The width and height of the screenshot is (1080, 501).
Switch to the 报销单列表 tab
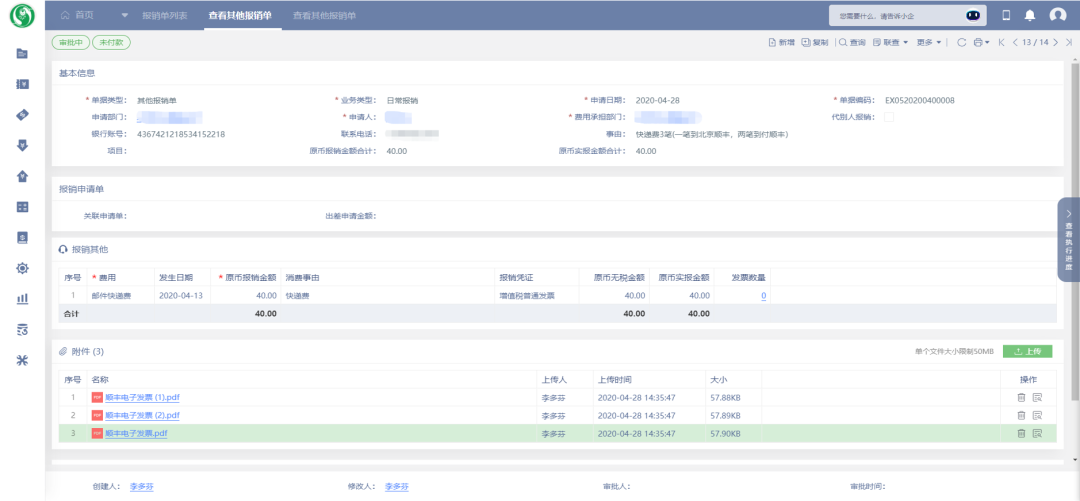[164, 16]
